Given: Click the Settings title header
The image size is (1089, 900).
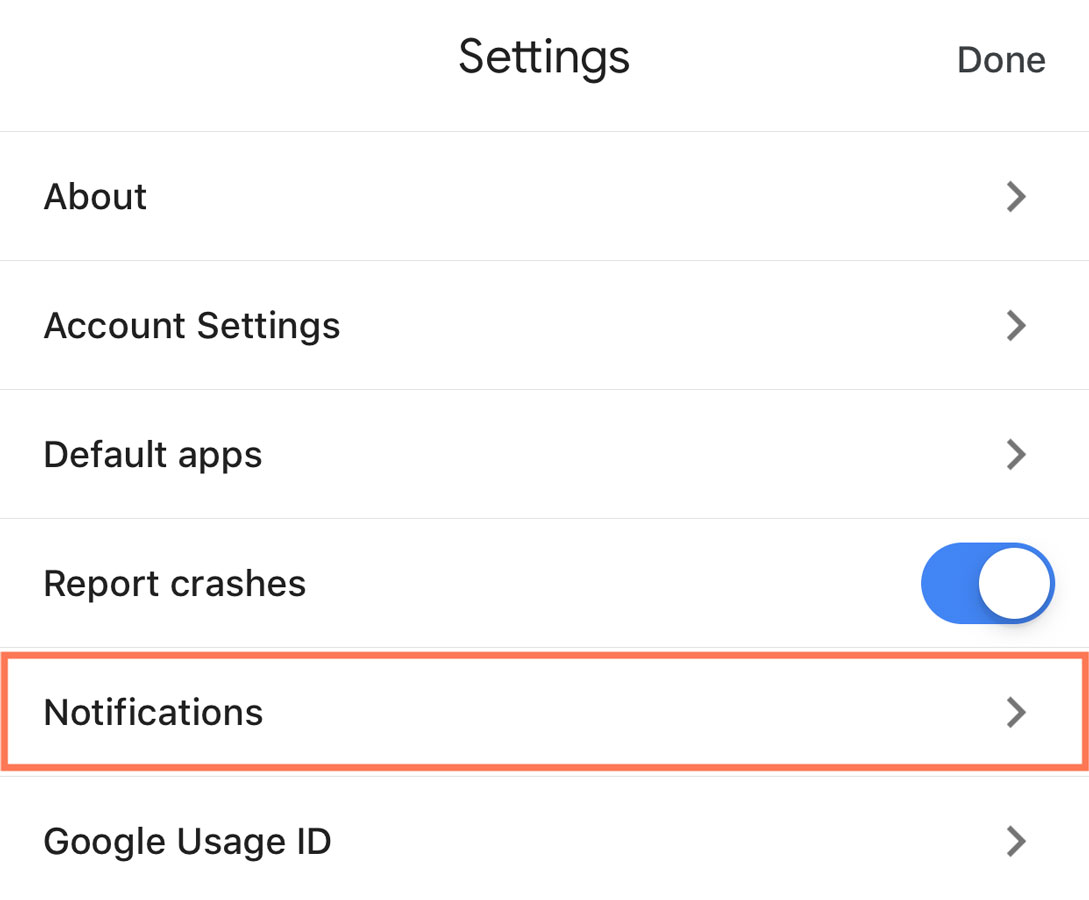Looking at the screenshot, I should 544,57.
